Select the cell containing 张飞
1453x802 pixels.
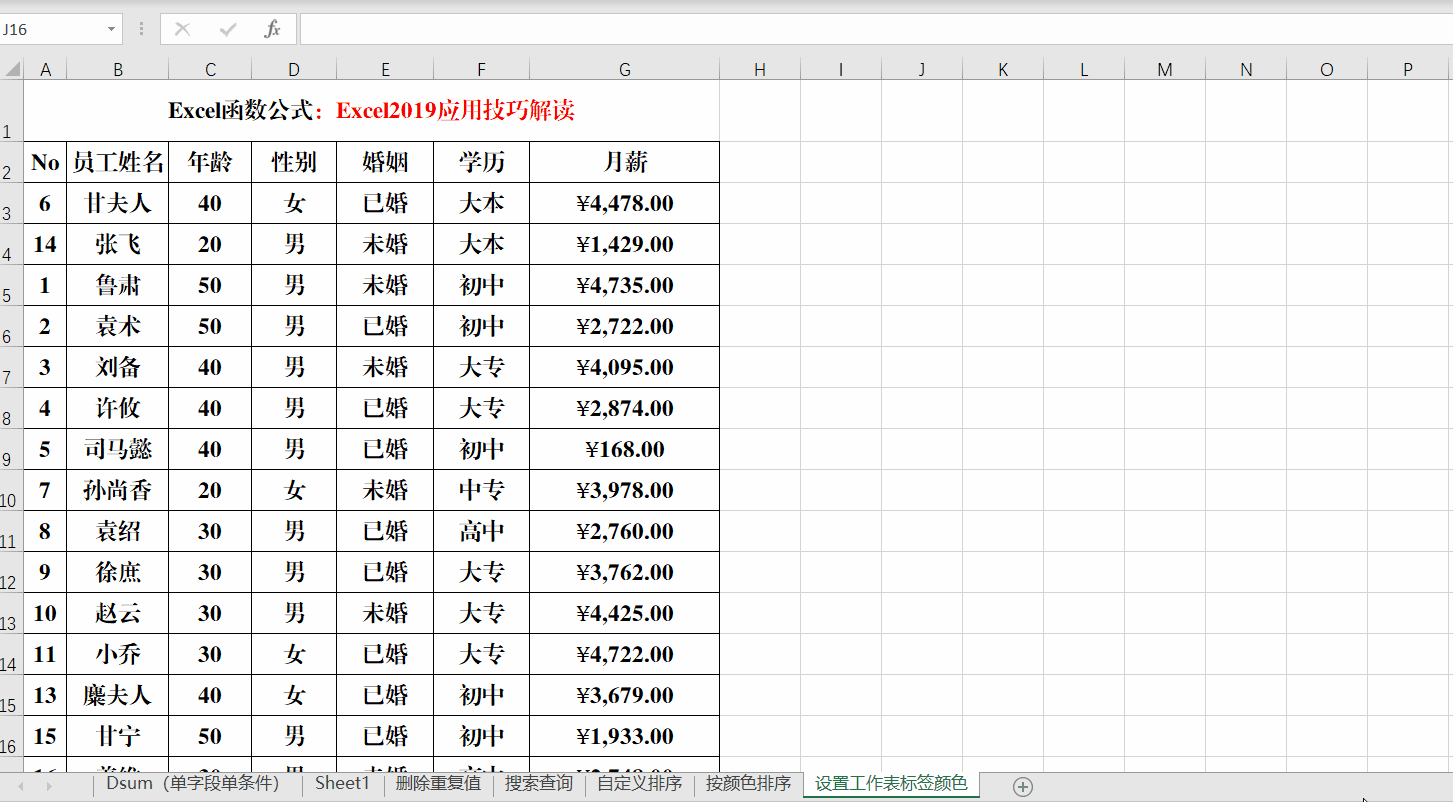tap(118, 244)
